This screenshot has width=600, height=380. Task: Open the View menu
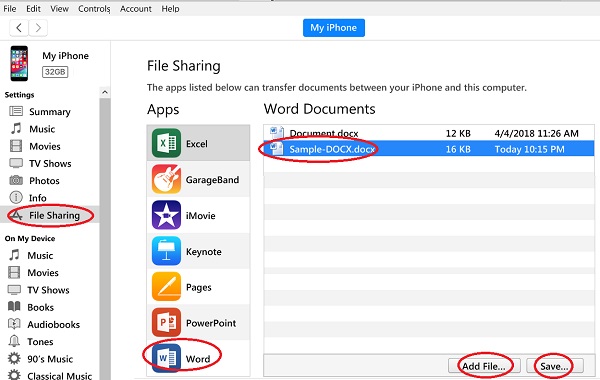59,8
